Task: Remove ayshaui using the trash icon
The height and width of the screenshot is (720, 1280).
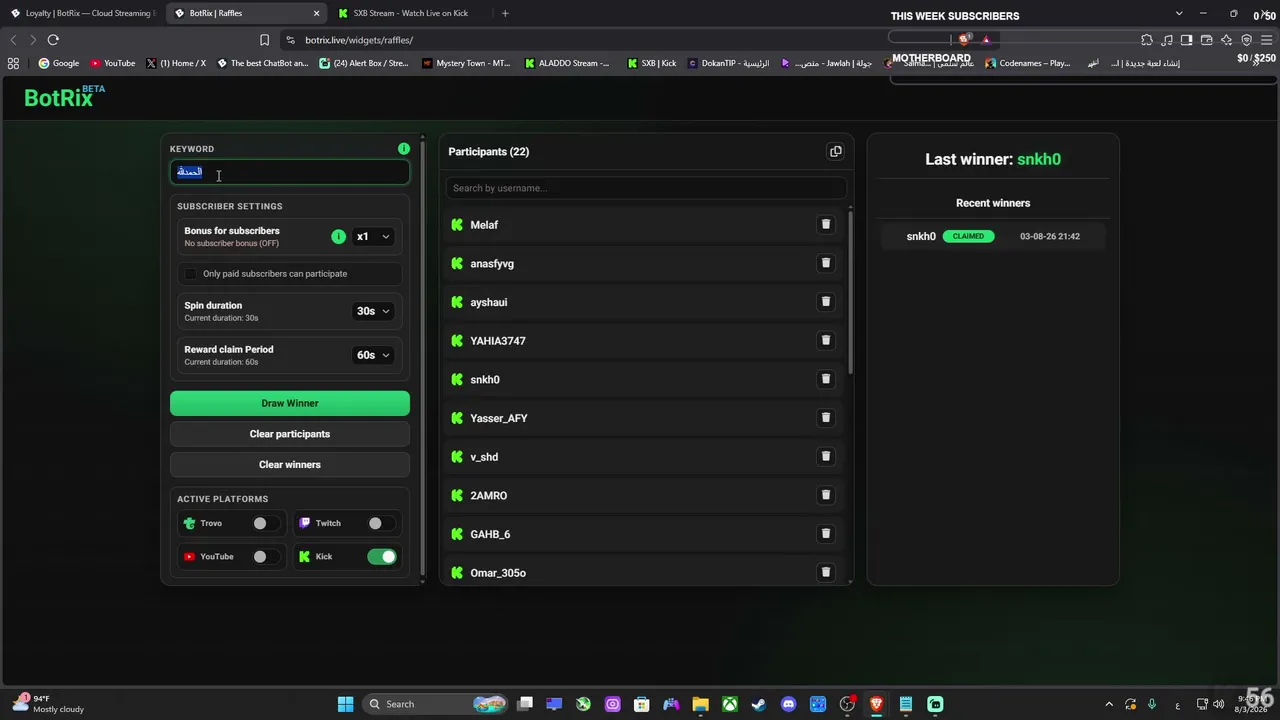Action: pos(826,302)
